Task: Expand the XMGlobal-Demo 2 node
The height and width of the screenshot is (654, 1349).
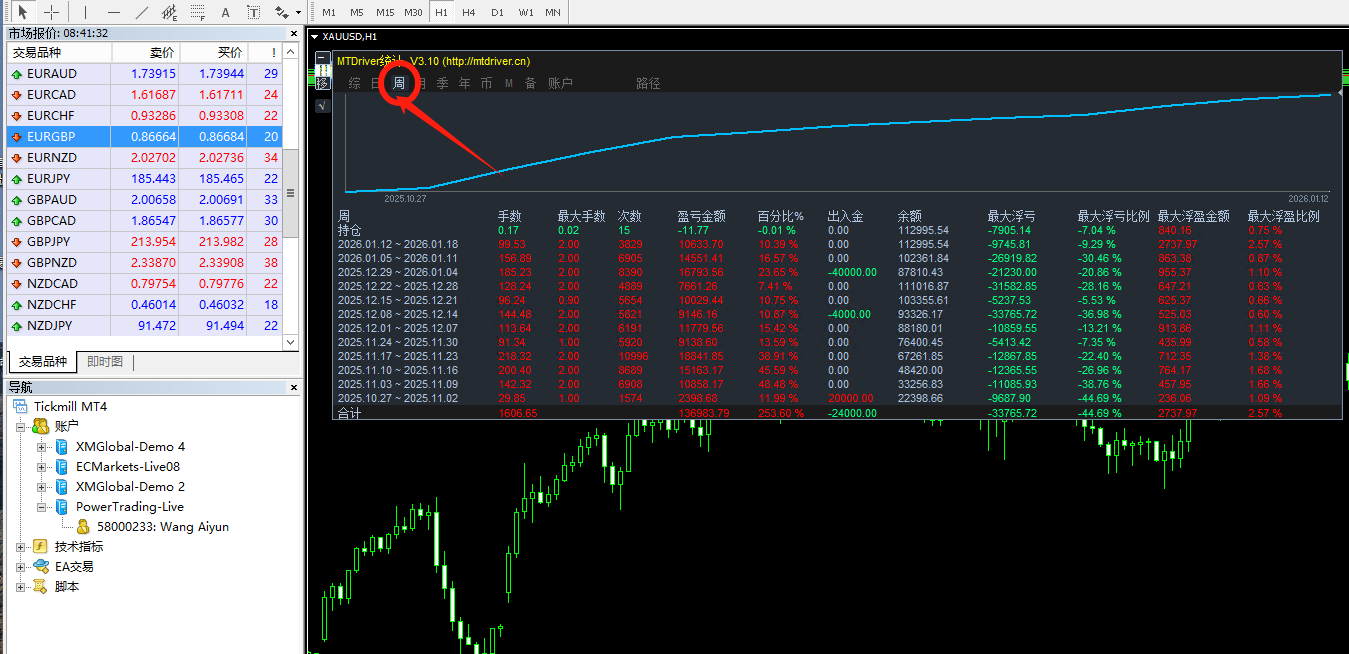Action: 42,487
